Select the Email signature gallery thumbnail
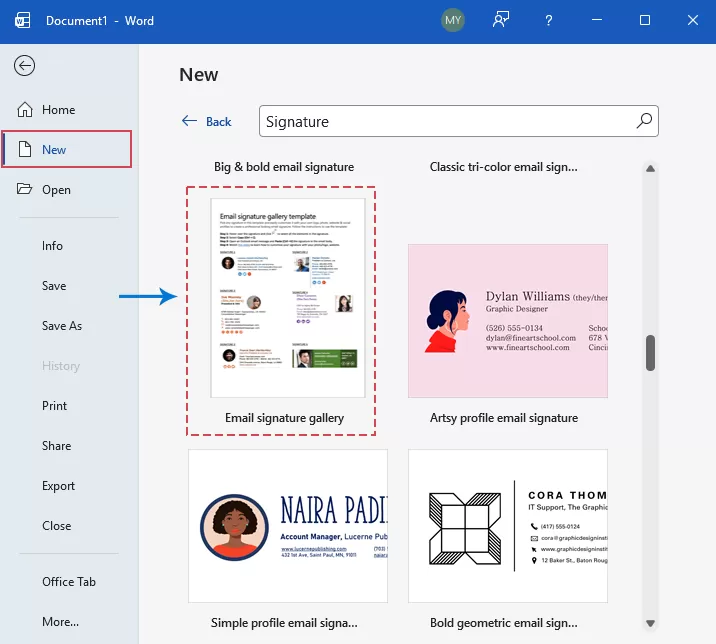 pyautogui.click(x=288, y=298)
